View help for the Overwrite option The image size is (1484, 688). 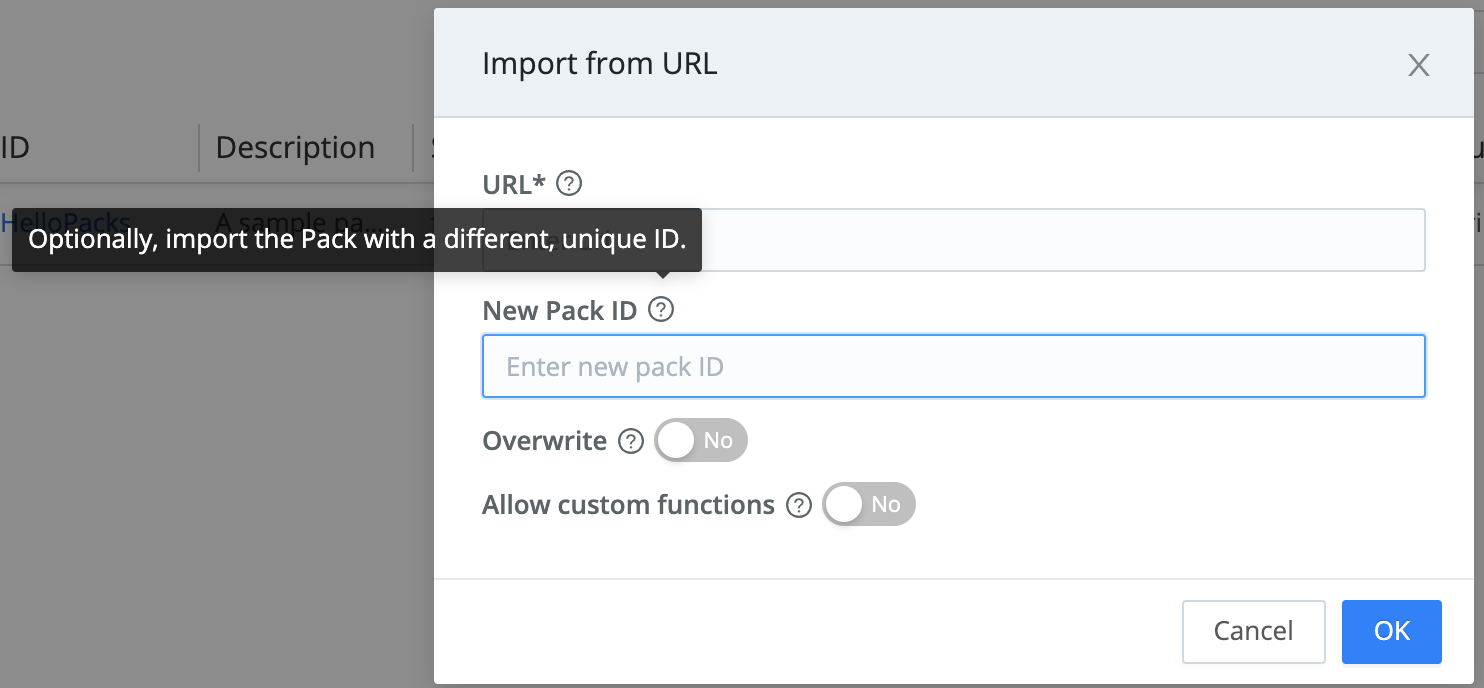631,441
